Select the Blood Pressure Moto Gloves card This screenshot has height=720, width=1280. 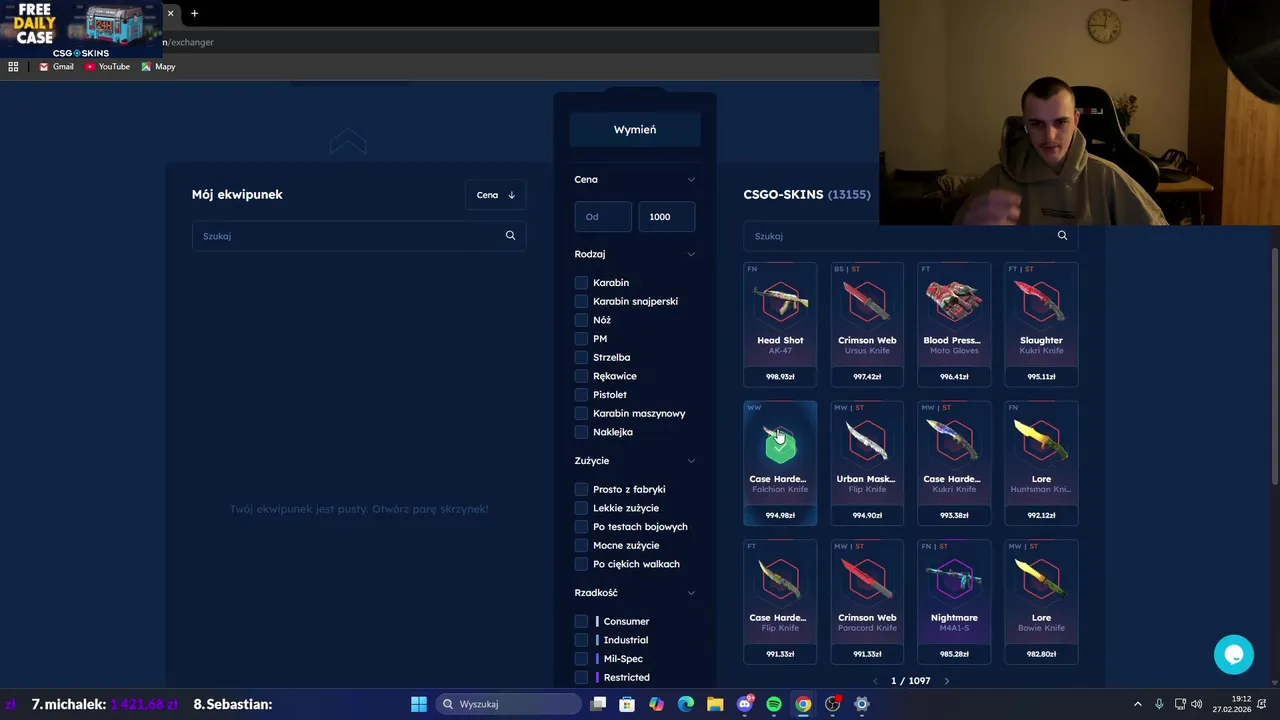tap(954, 324)
